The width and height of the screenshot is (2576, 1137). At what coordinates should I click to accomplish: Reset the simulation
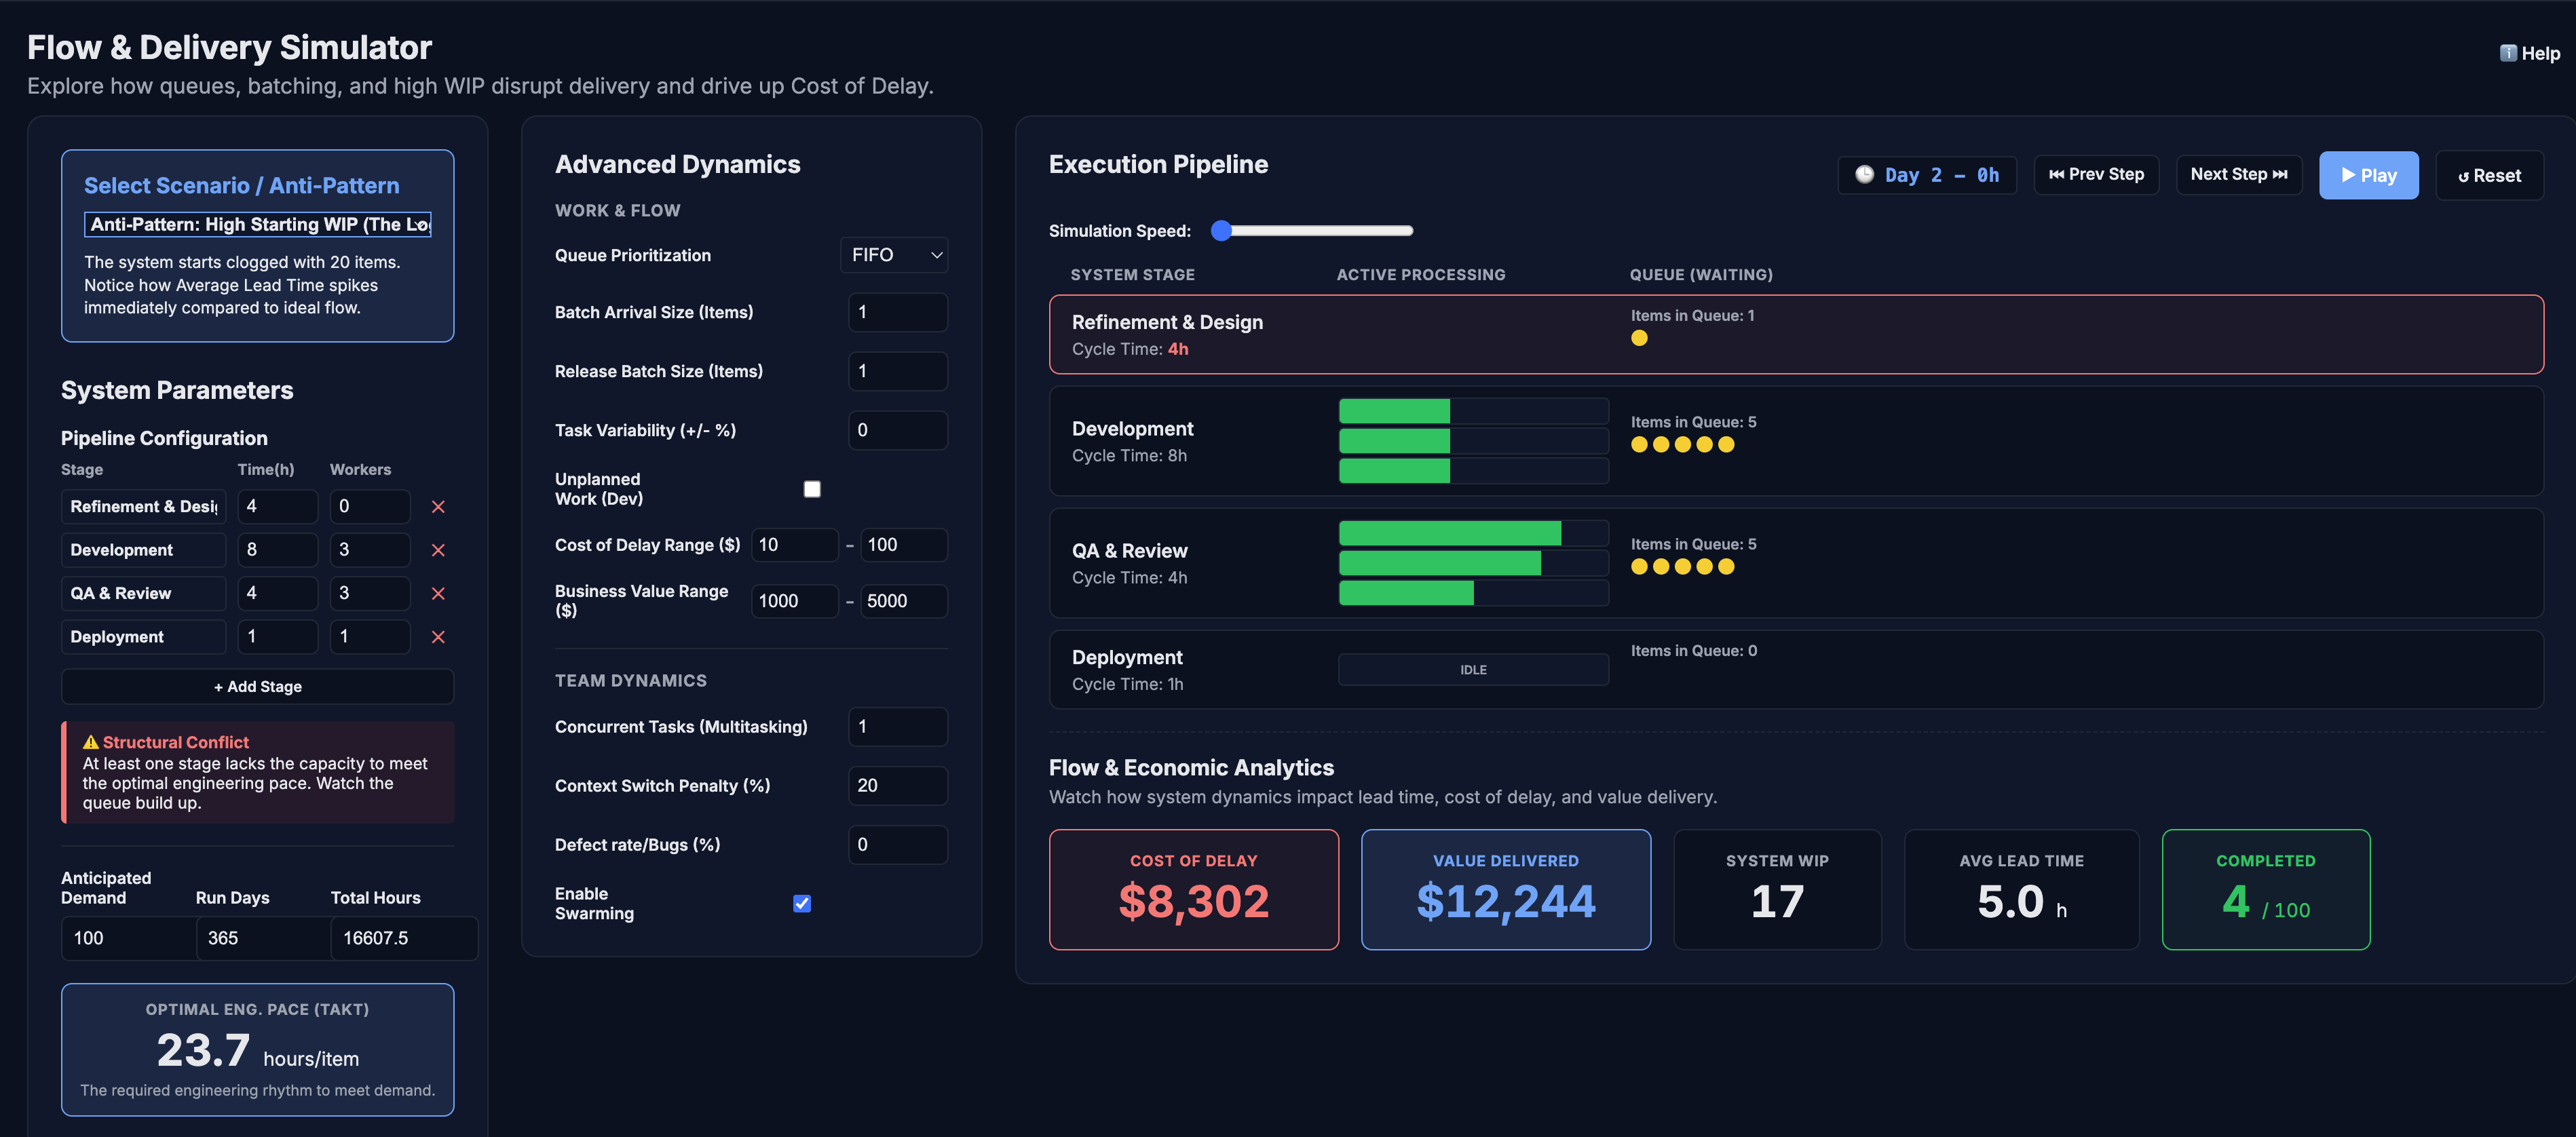point(2489,175)
